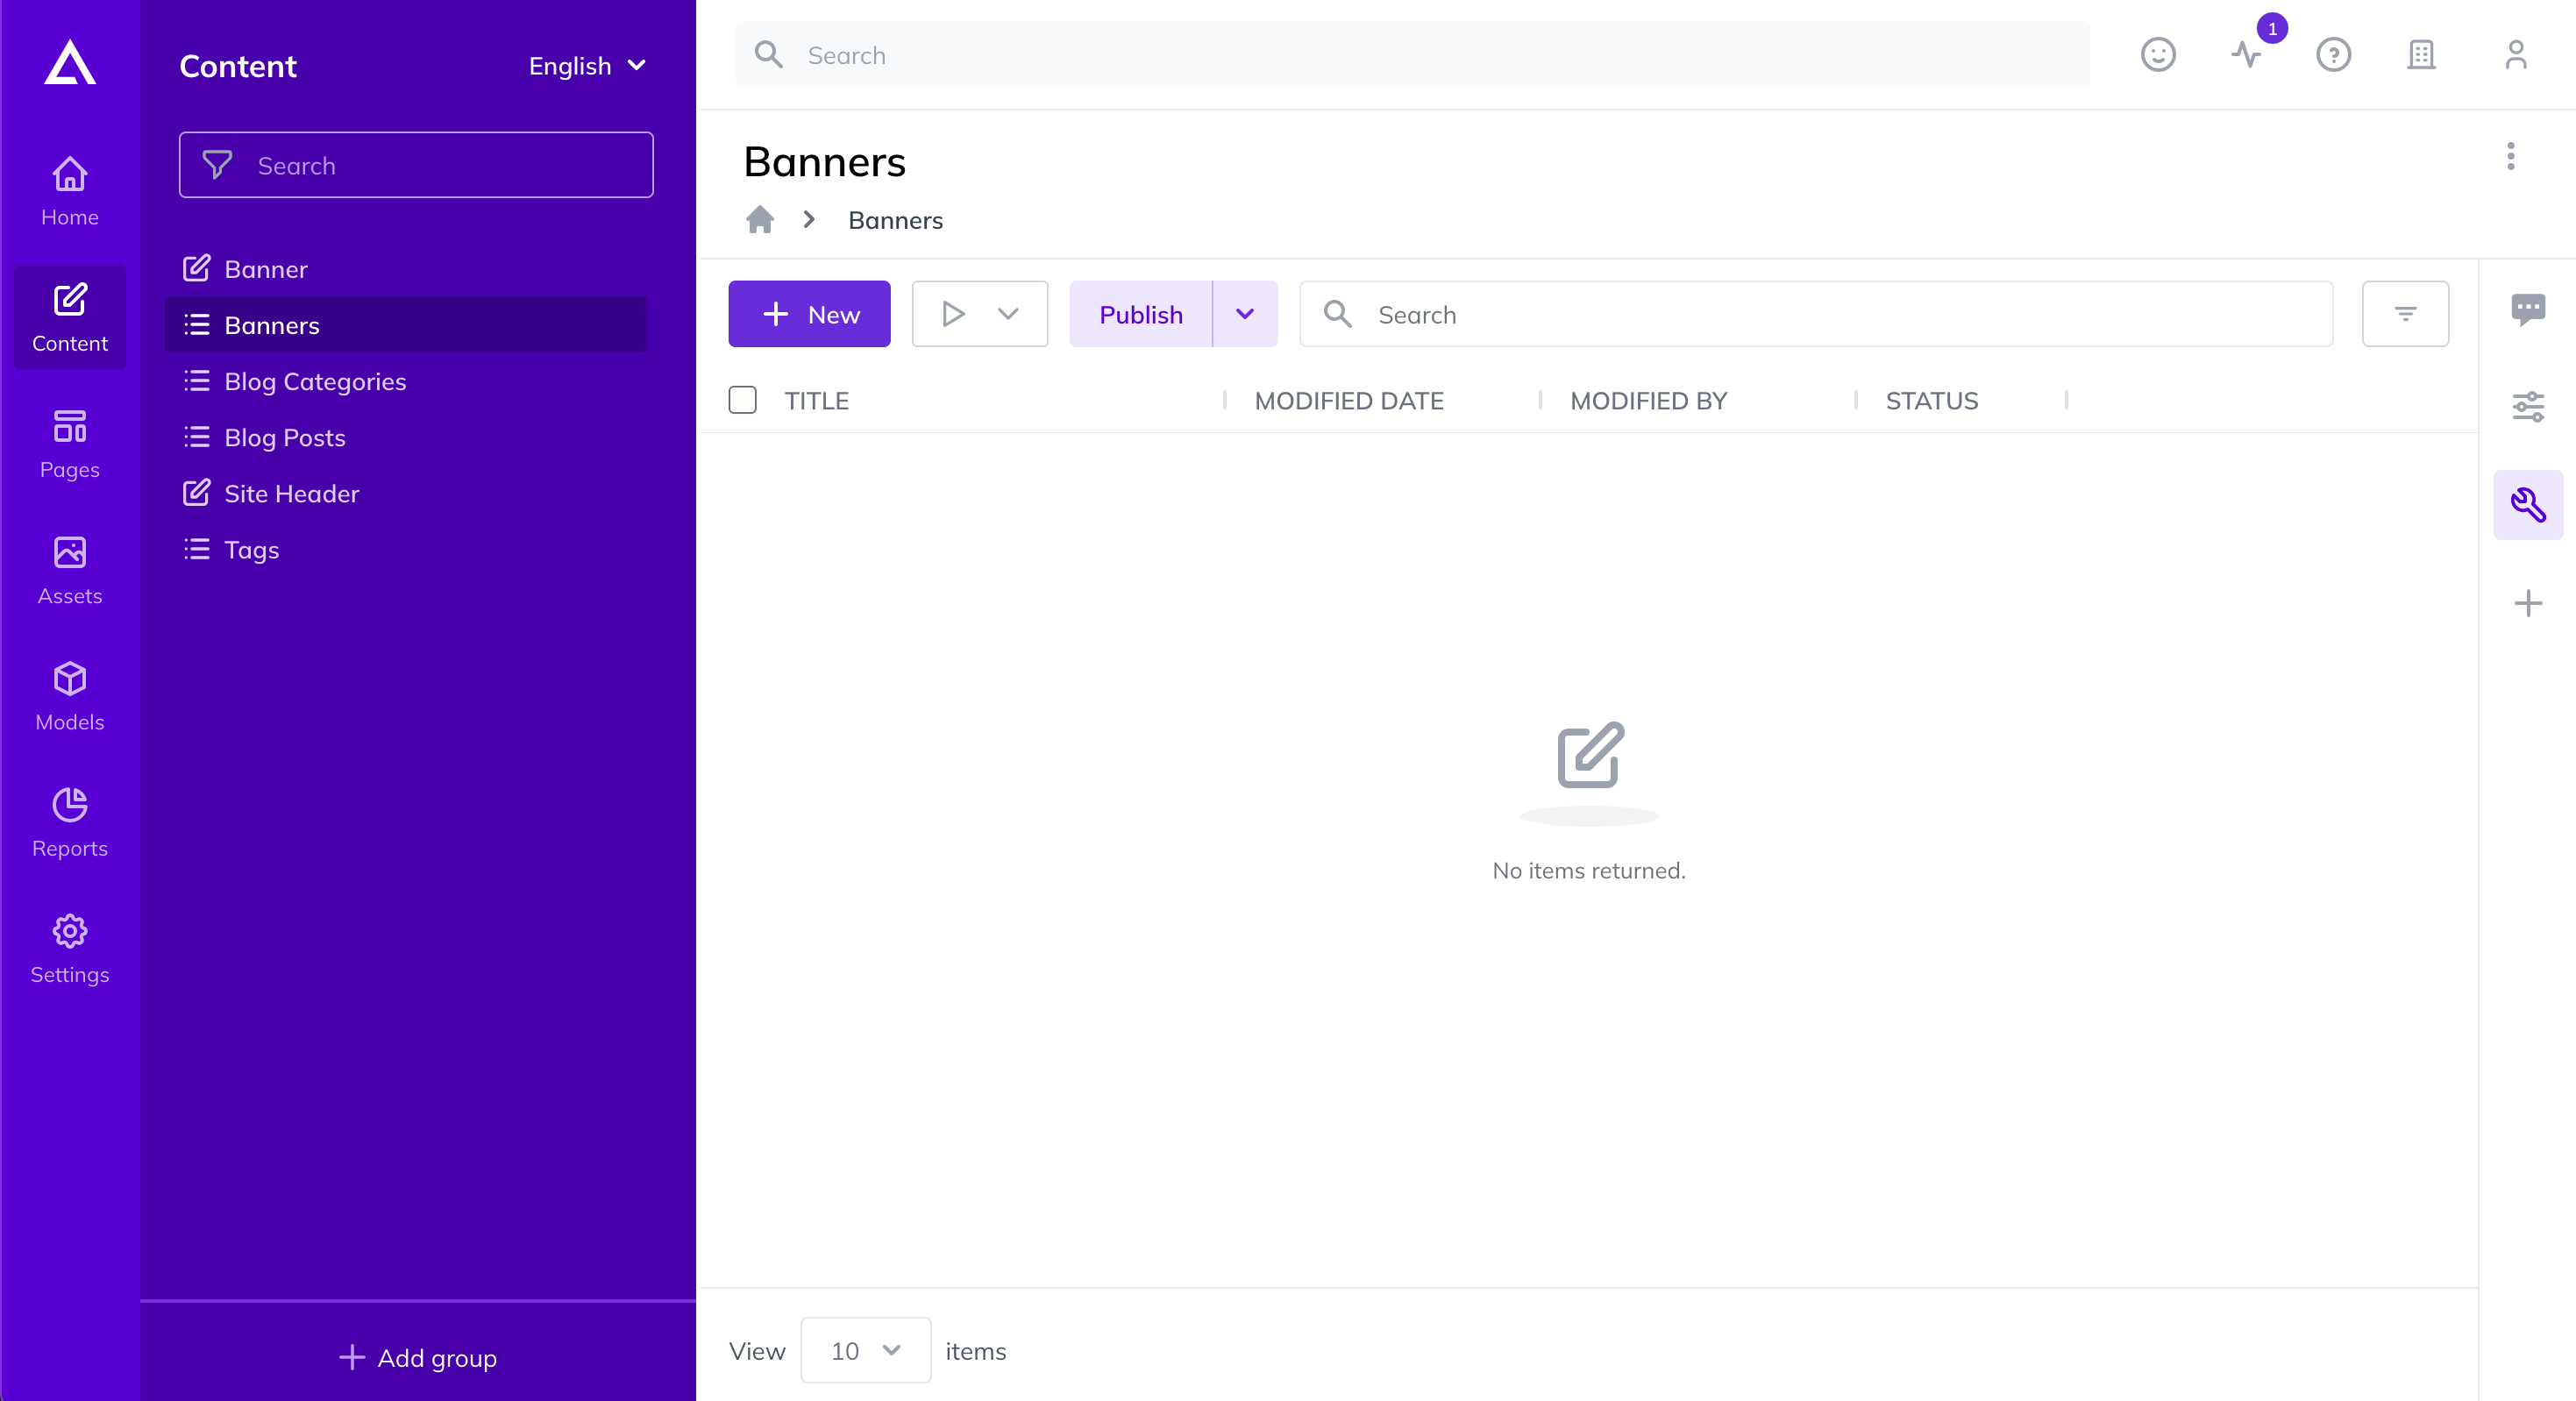Open the activity notifications icon
This screenshot has height=1401, width=2576.
click(2246, 55)
